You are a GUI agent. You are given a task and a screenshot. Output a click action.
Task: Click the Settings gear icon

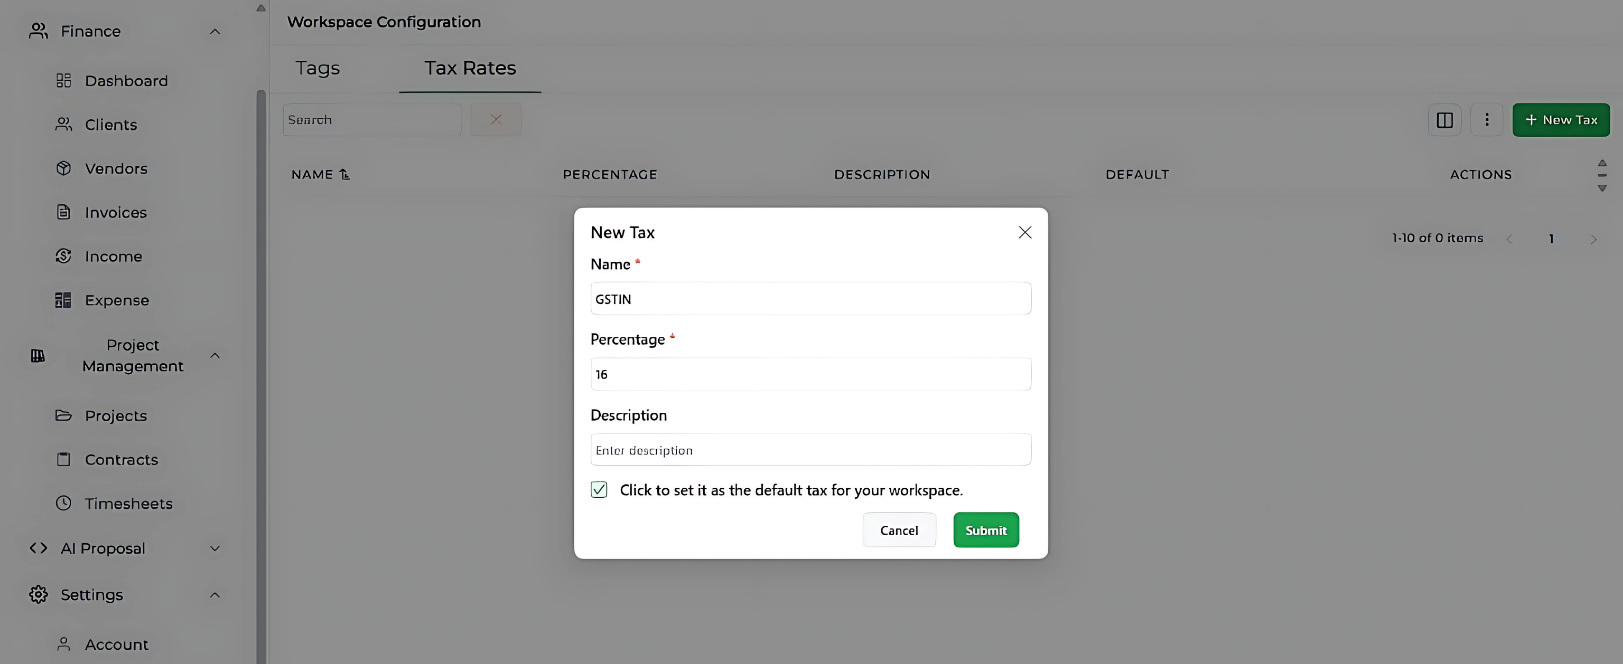[x=38, y=594]
